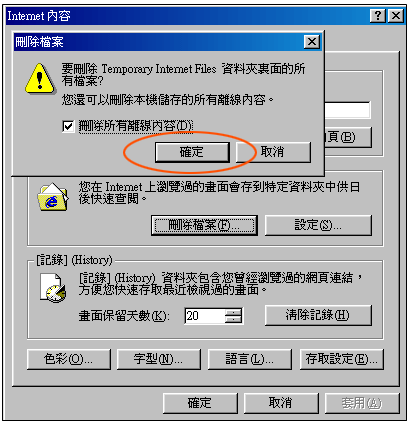Click 確定 at bottom of Internet 內容 window

point(200,403)
